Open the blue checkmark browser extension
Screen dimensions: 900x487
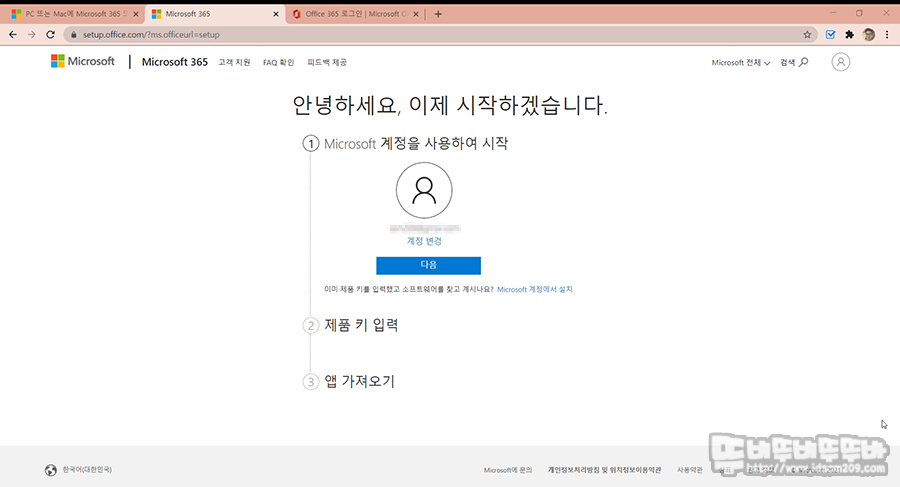click(x=830, y=34)
